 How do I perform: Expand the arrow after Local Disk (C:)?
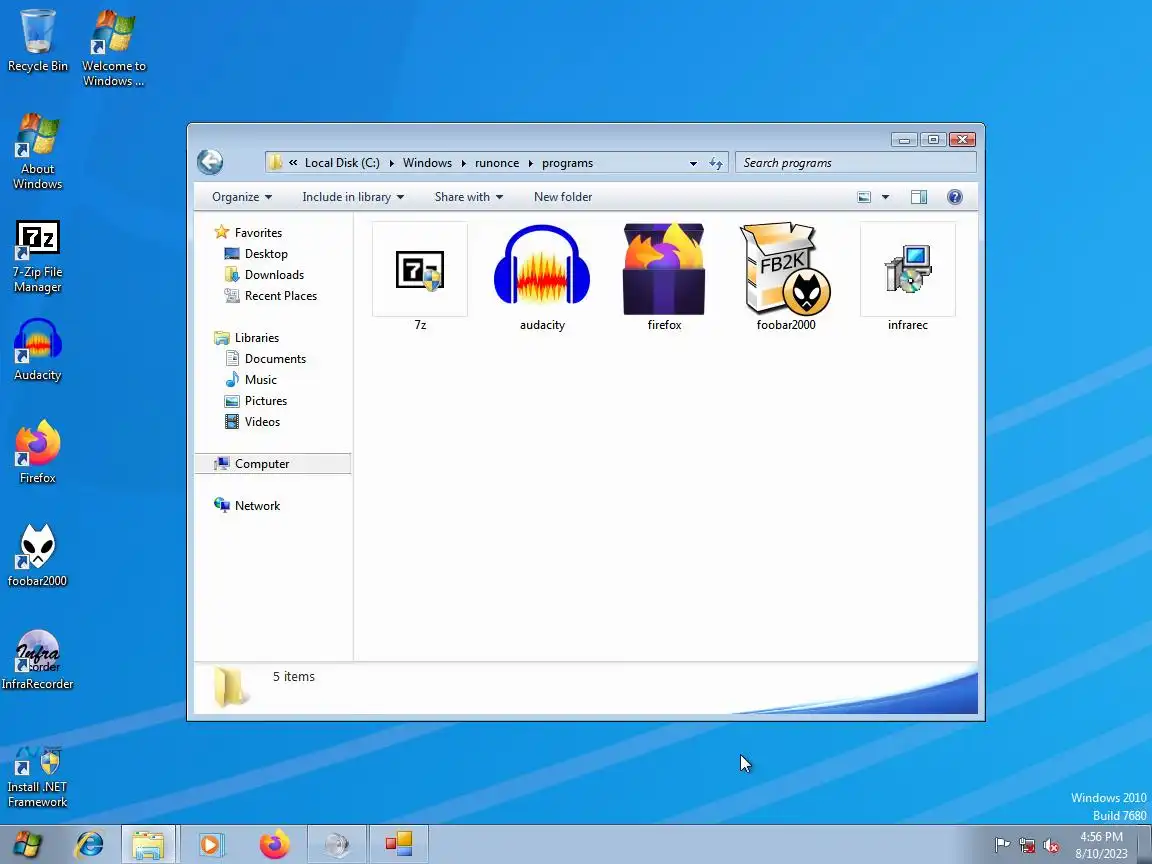pos(392,163)
